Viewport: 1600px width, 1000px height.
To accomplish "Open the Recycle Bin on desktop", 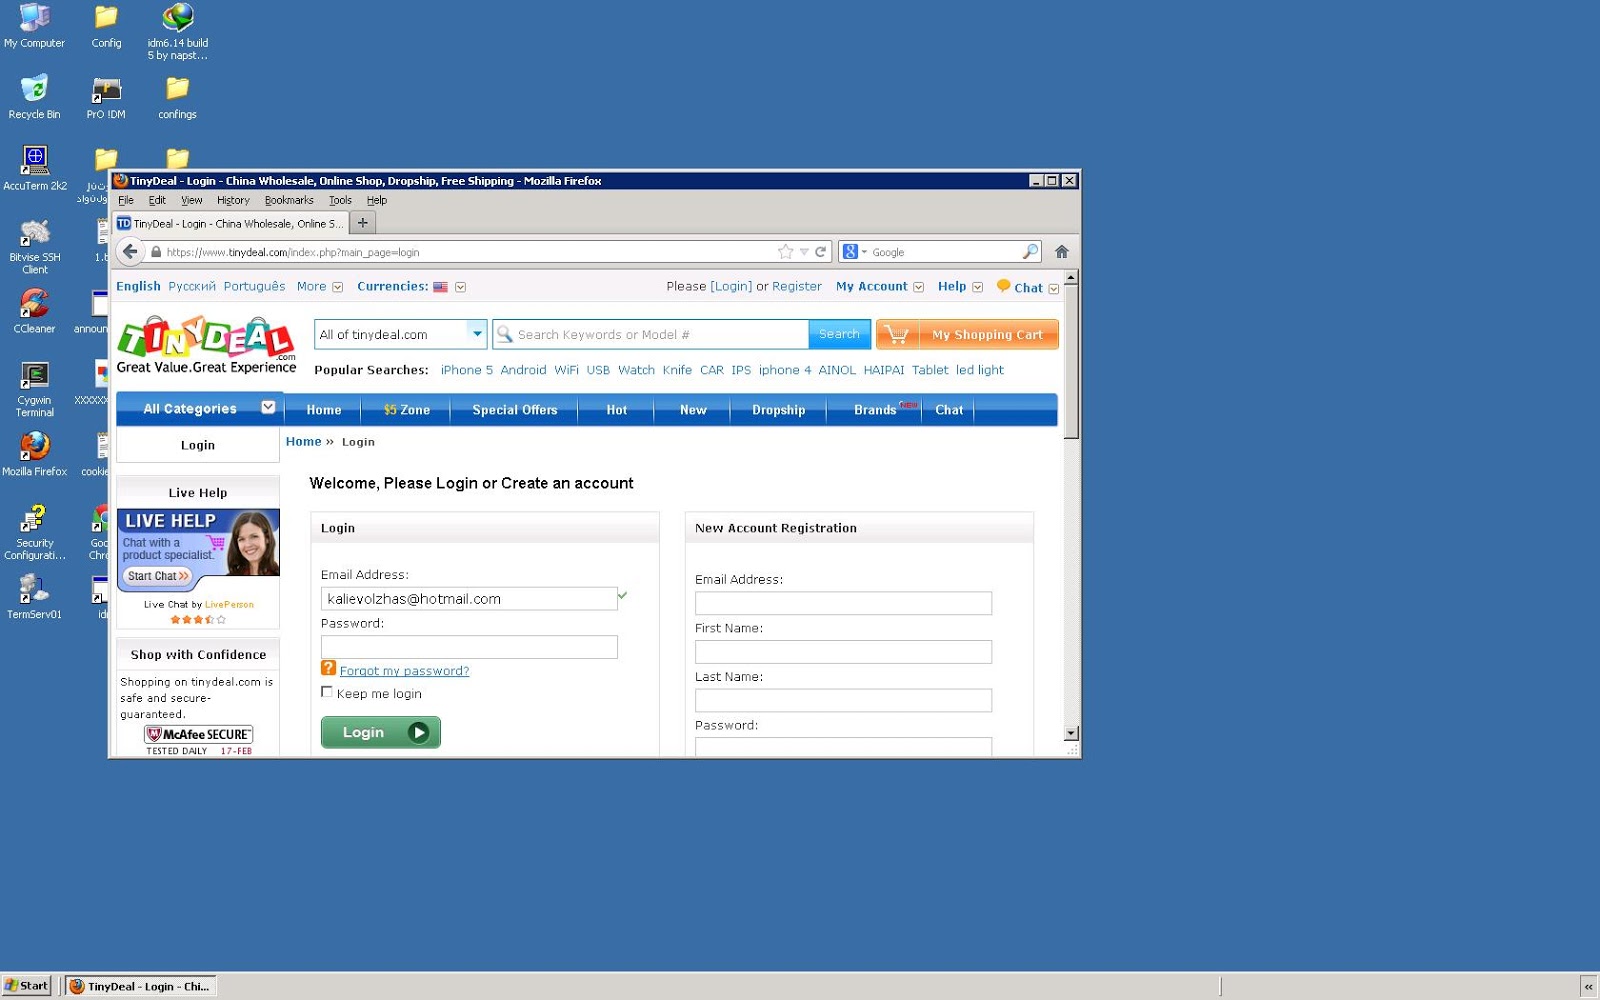I will (34, 97).
